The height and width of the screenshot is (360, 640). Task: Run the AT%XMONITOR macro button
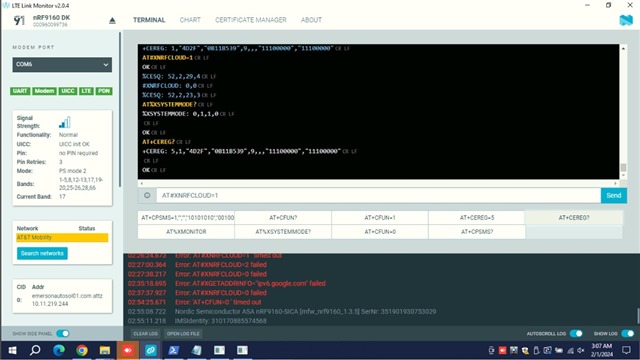click(x=186, y=231)
